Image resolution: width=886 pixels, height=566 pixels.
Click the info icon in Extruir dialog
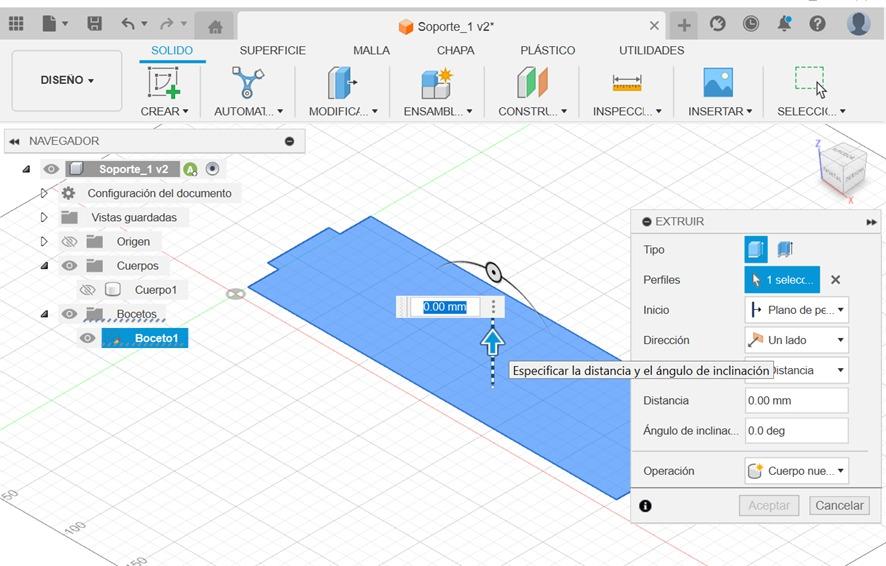click(645, 506)
